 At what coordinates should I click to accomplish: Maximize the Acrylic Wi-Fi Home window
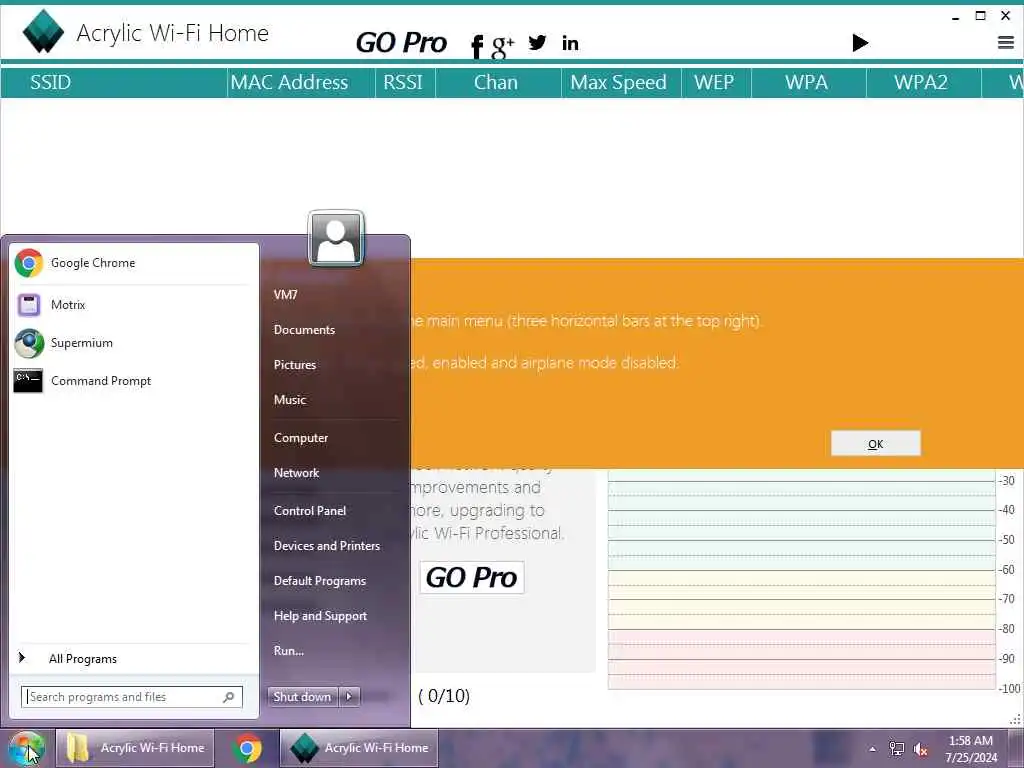click(980, 16)
